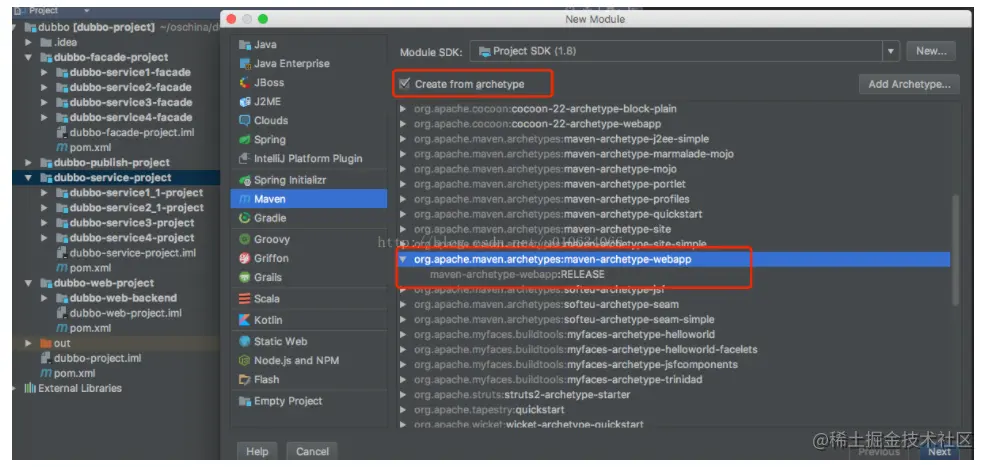This screenshot has width=990, height=467.
Task: Select the maven-archetype-j2ee-simple row
Action: 673,139
